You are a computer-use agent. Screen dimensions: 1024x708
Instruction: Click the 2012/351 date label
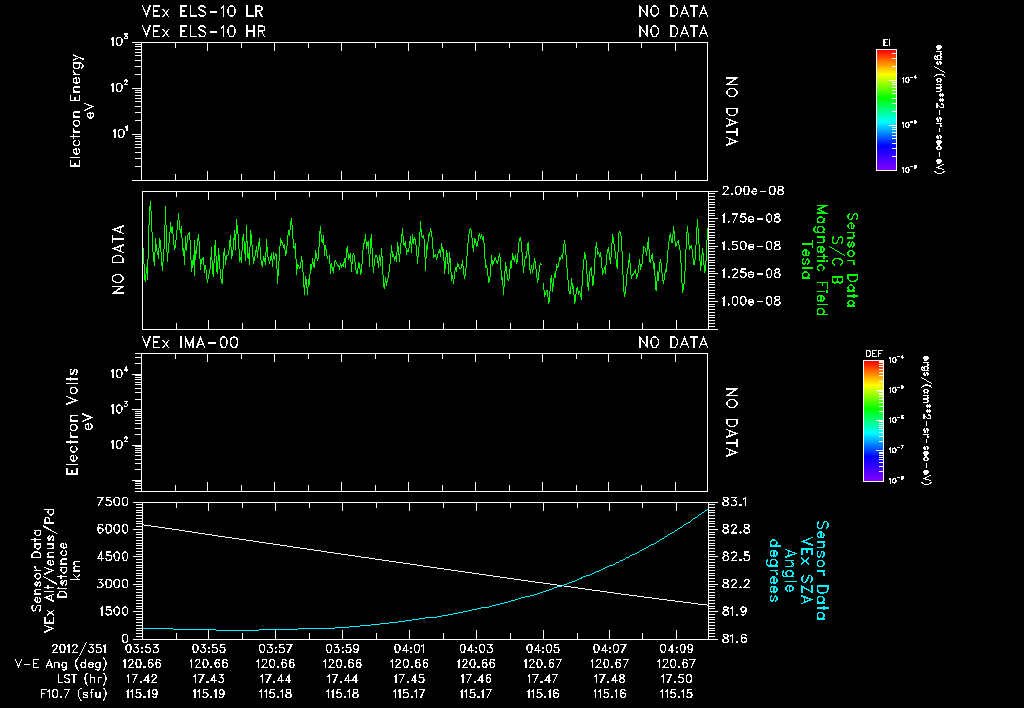pos(79,649)
